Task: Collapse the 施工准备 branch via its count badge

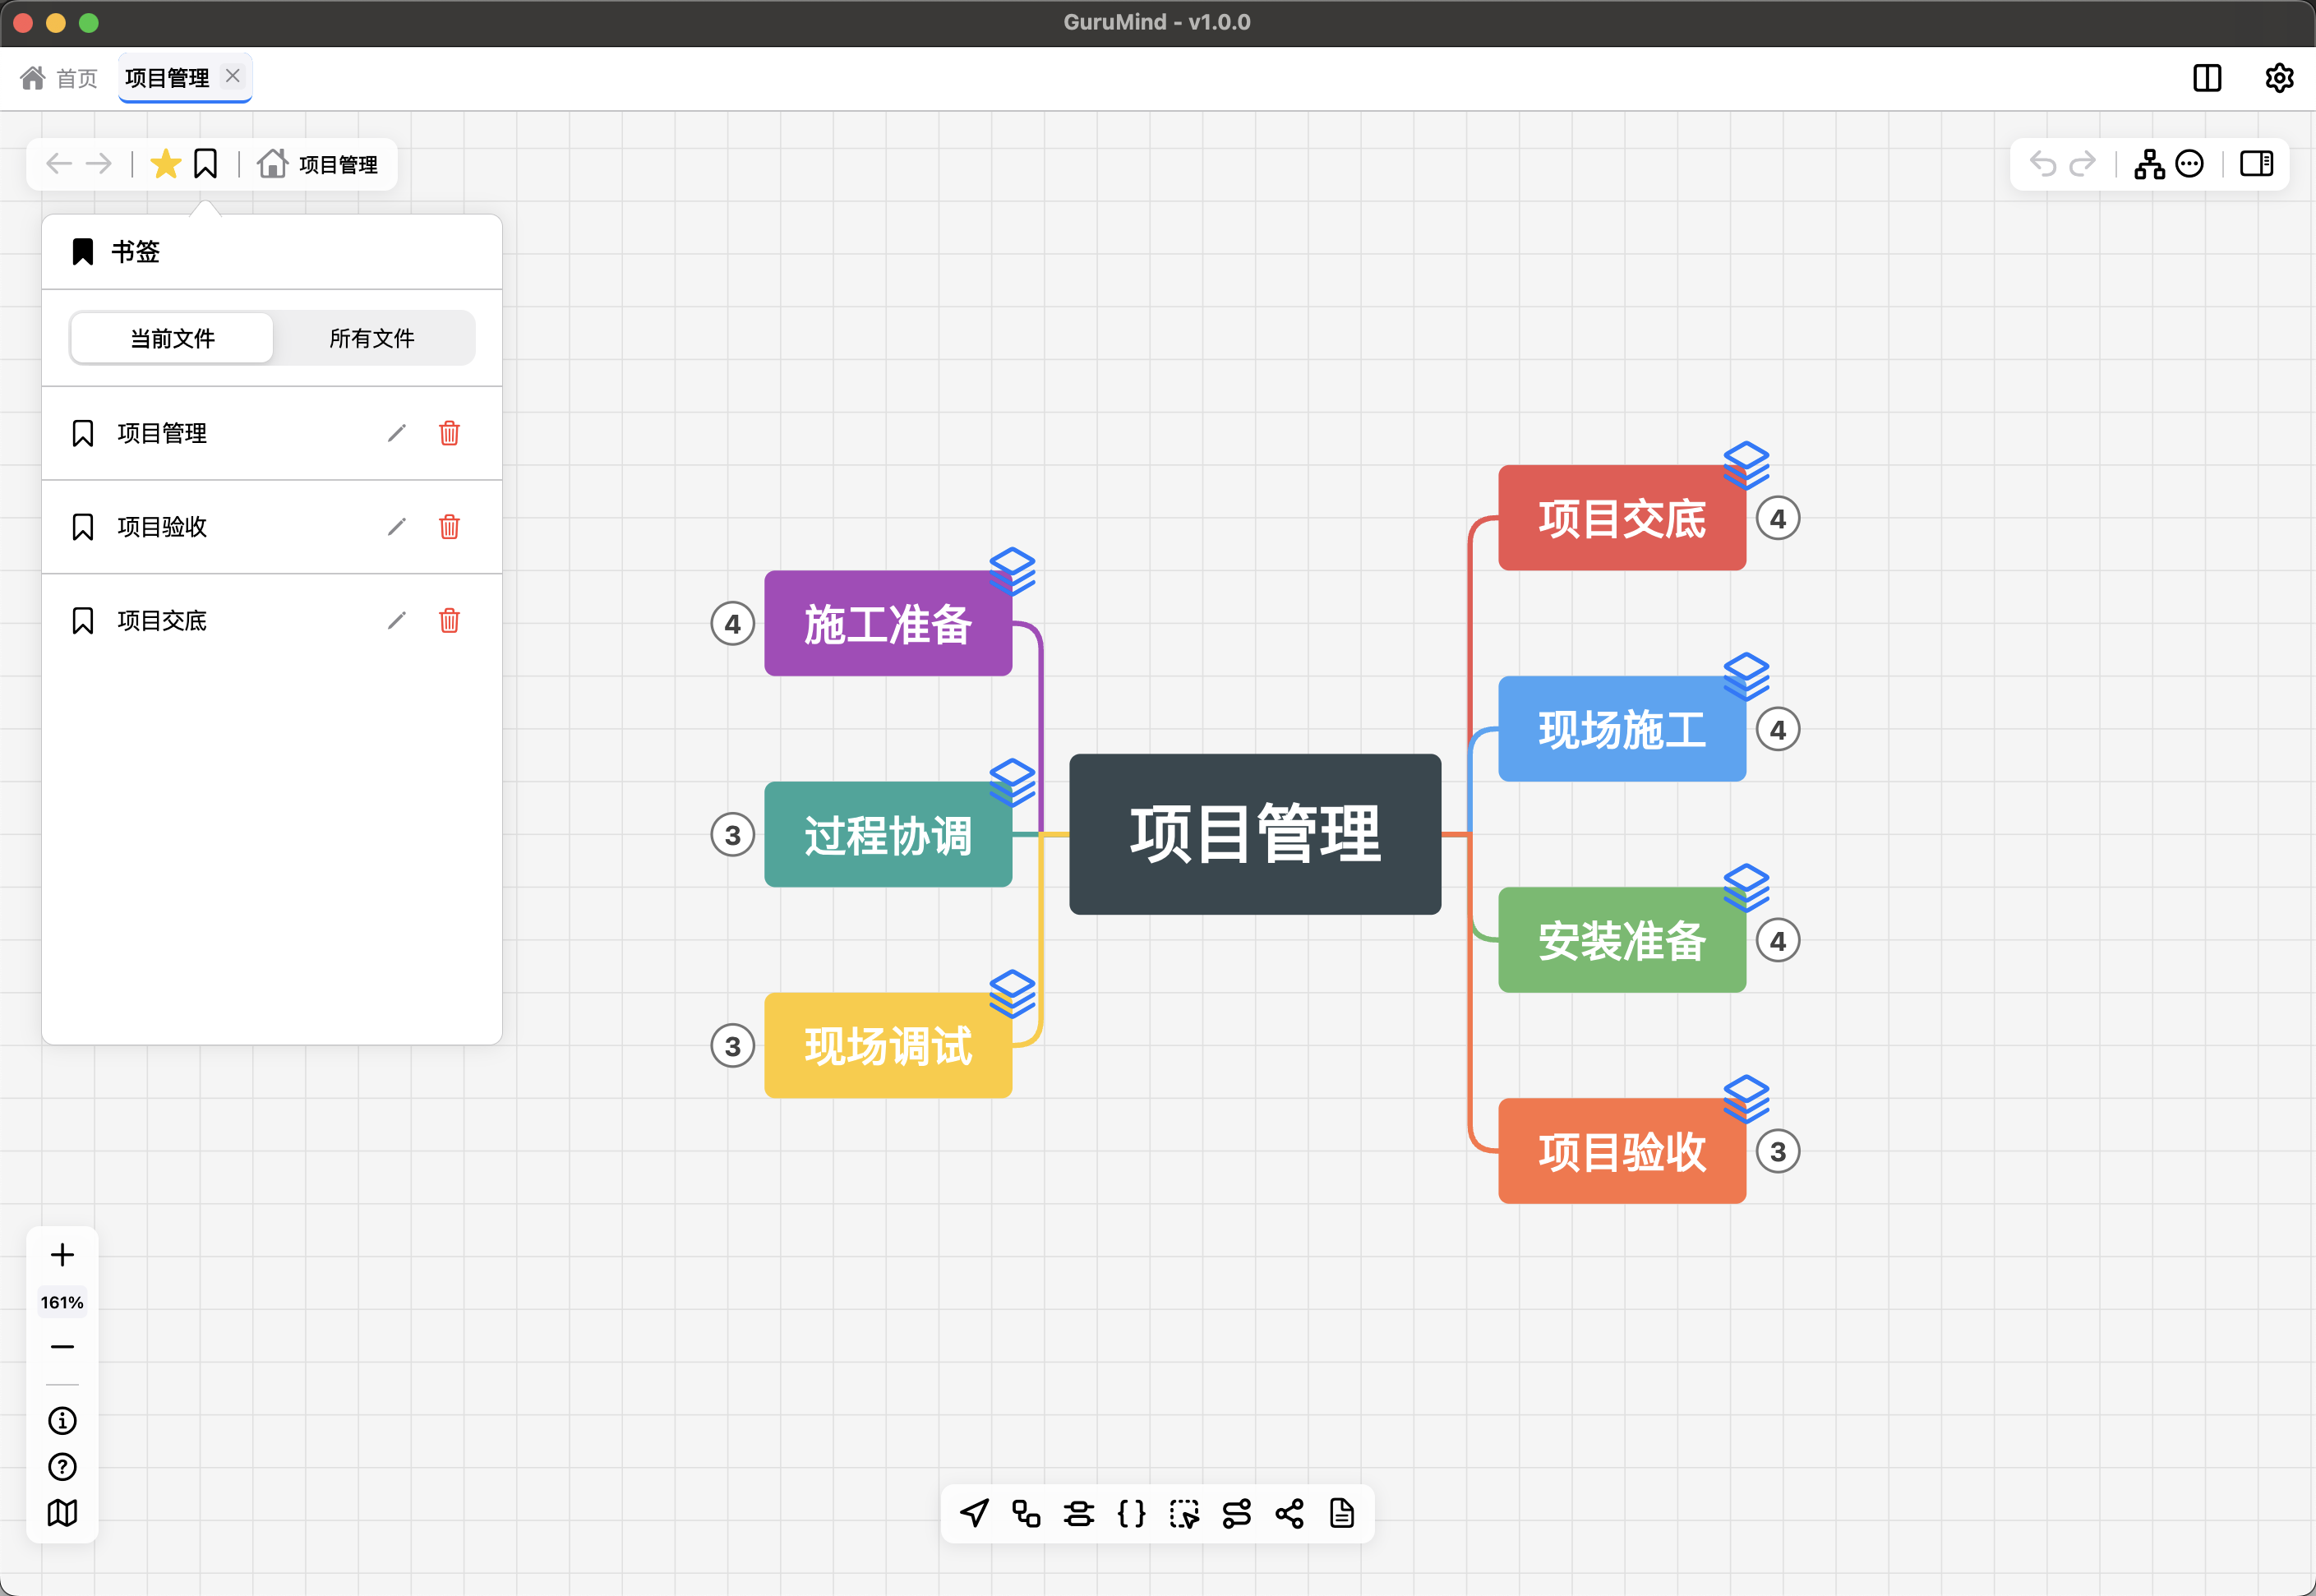Action: (x=732, y=623)
